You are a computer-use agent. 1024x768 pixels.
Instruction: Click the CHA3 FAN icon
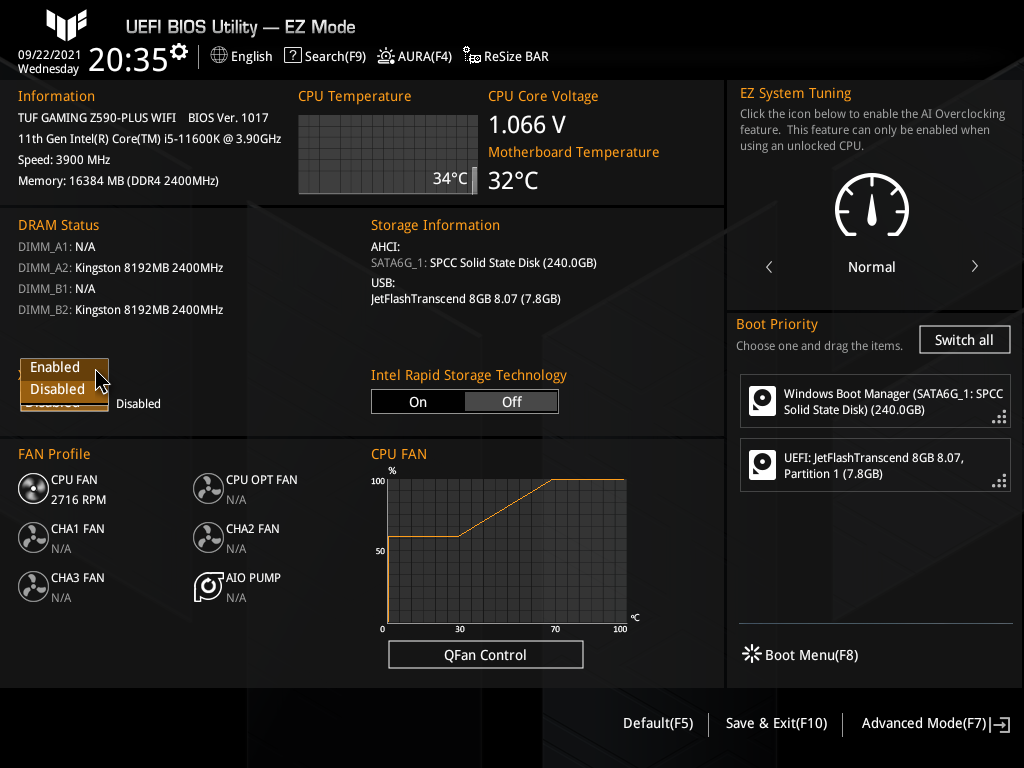tap(33, 587)
